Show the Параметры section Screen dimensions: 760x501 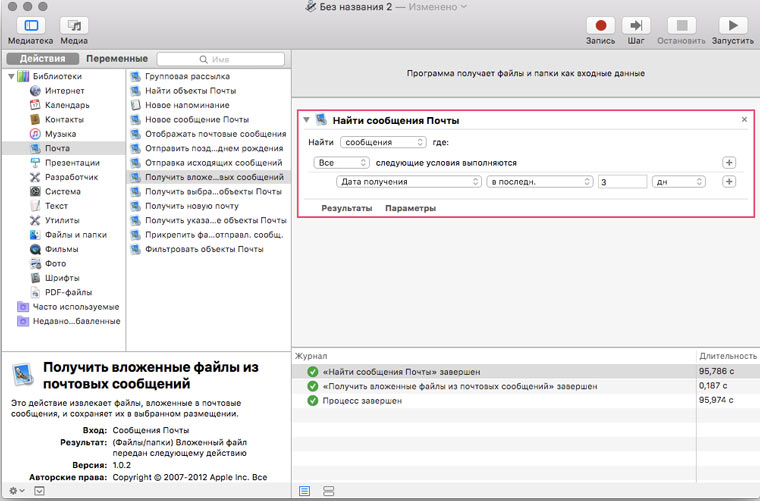411,208
